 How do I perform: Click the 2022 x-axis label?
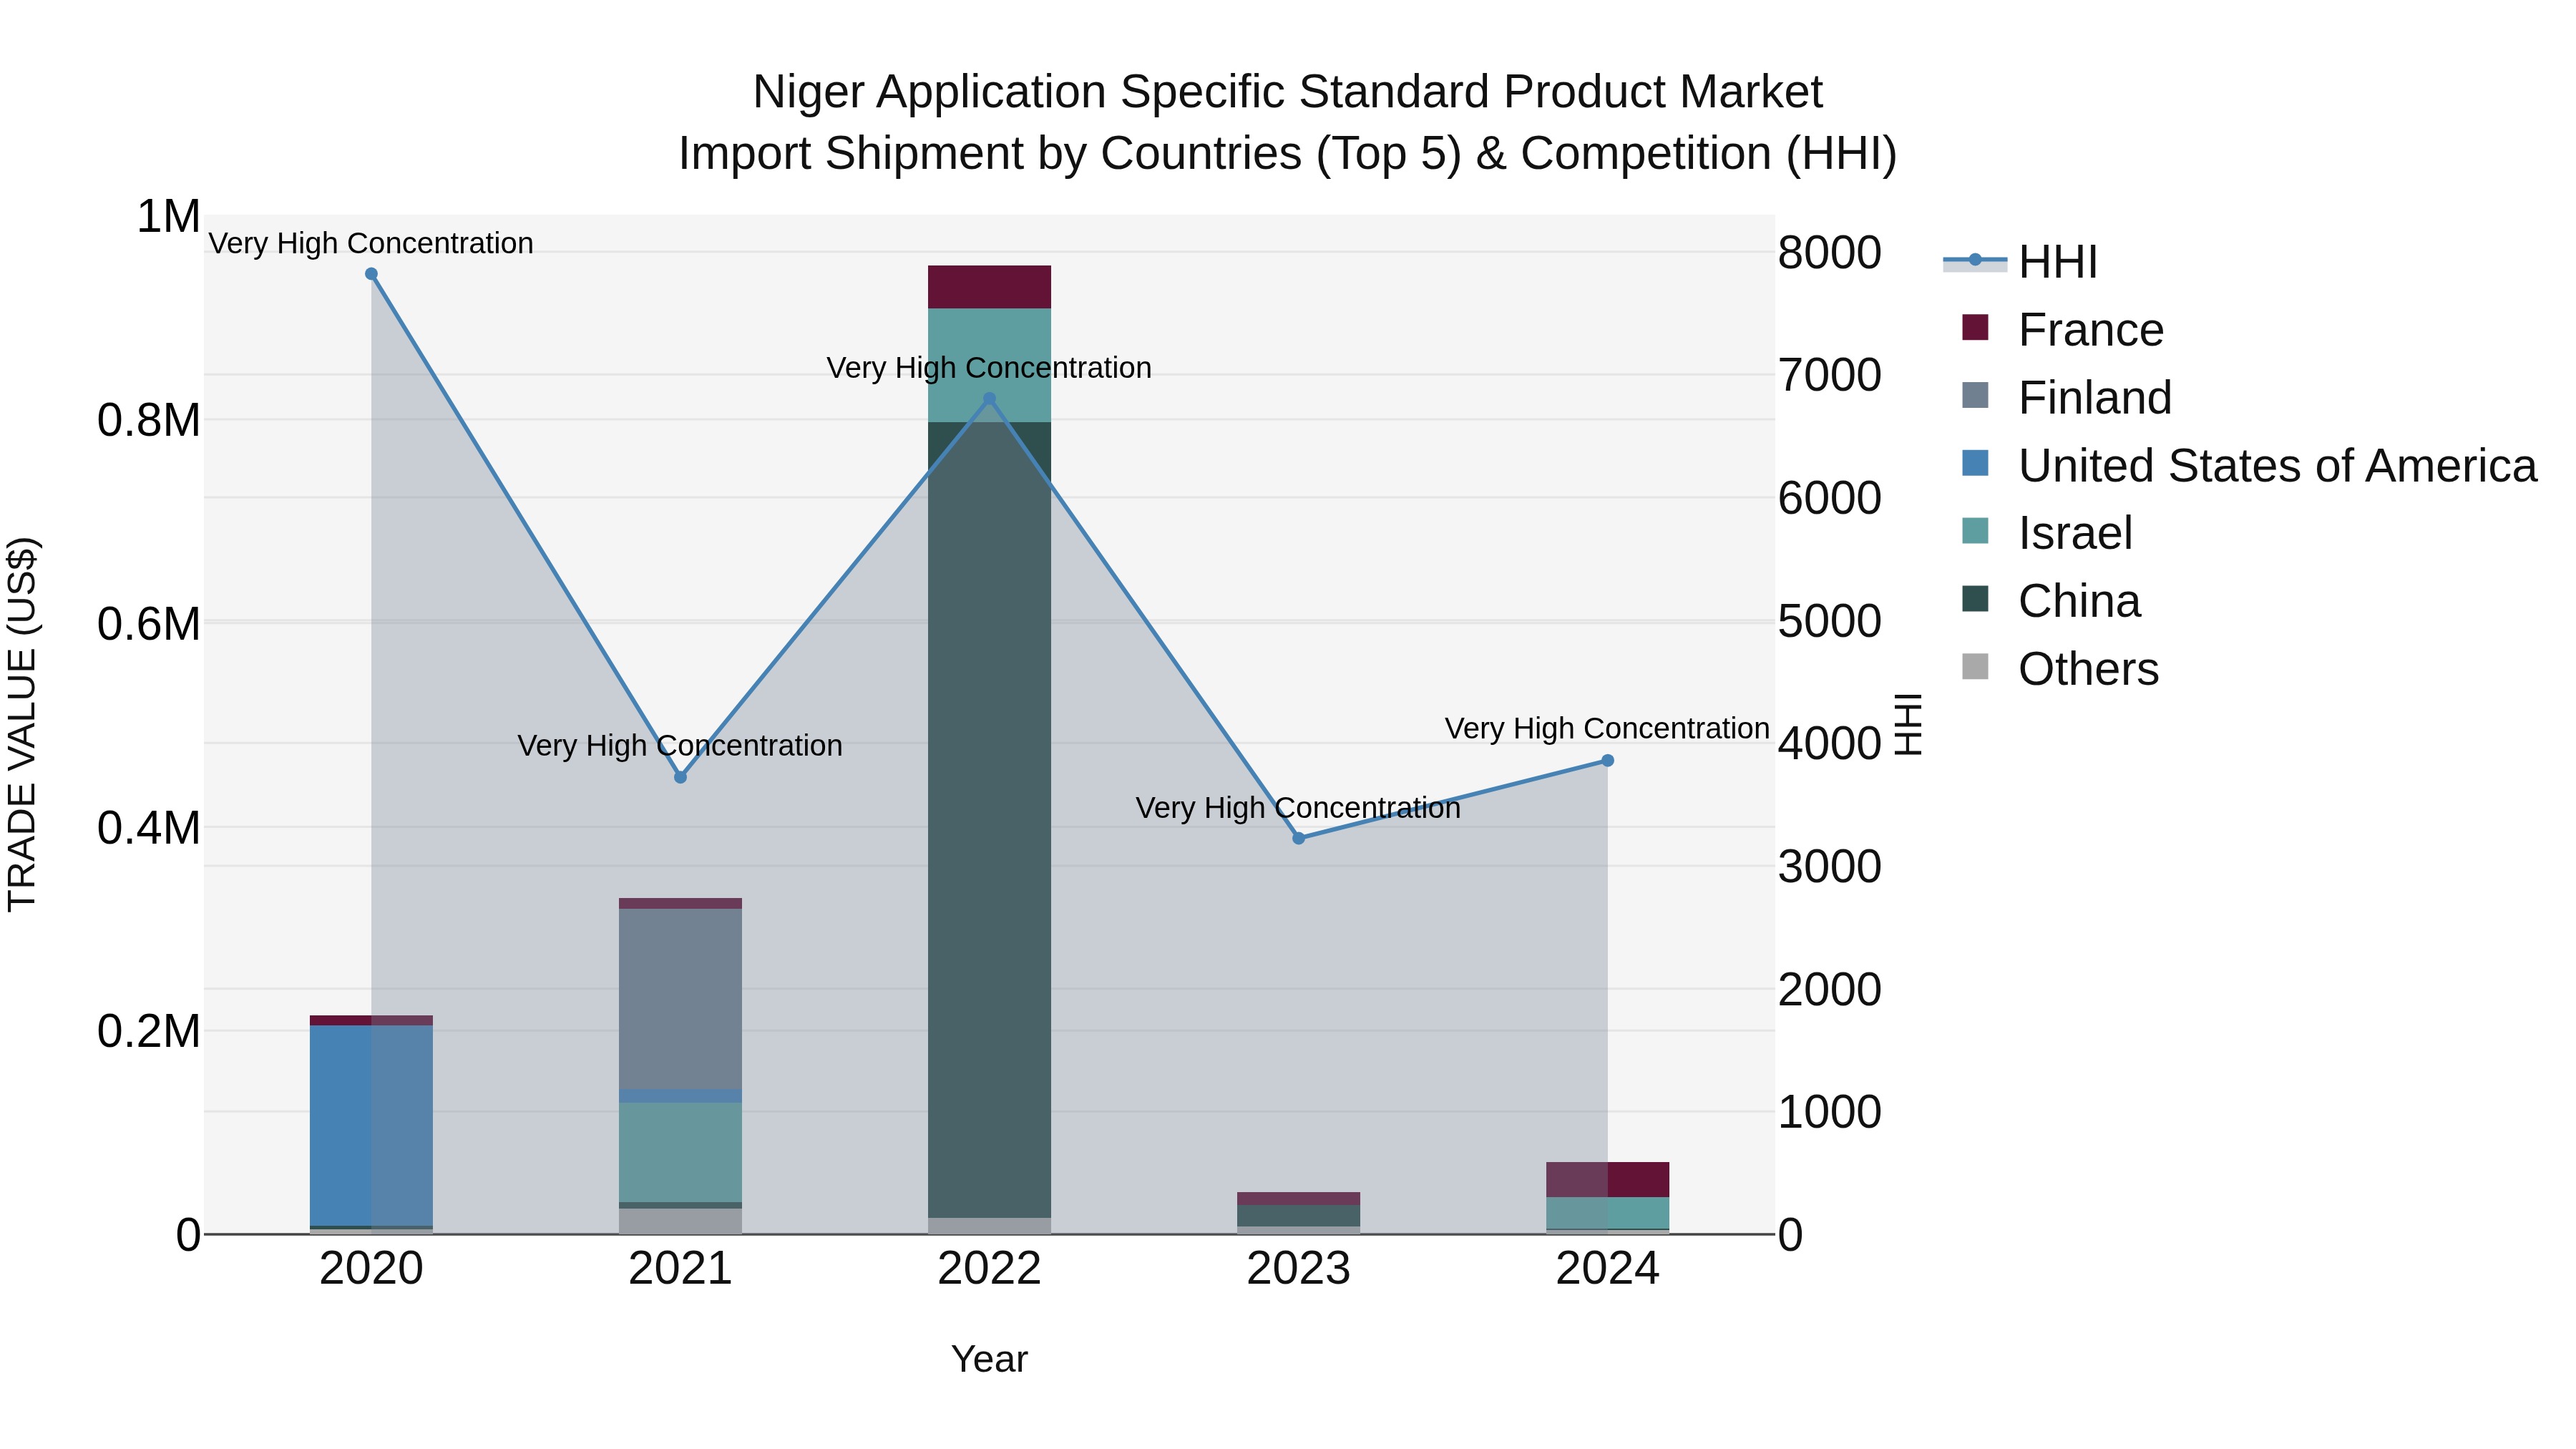coord(989,1269)
